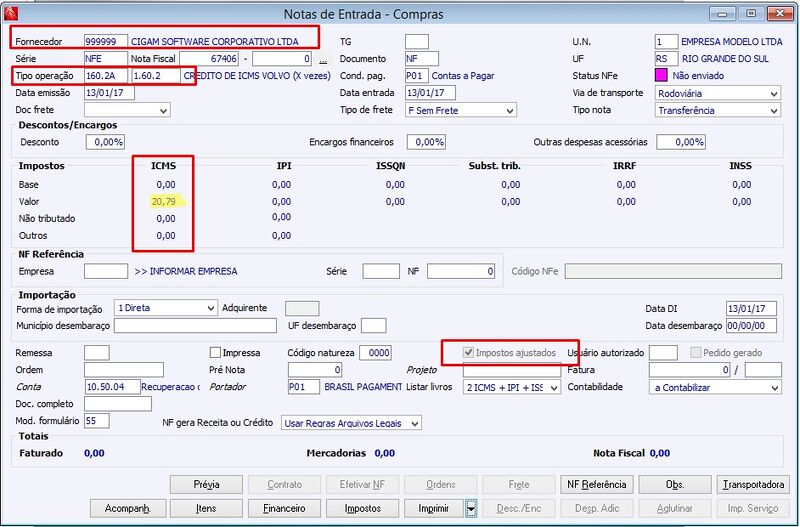
Task: Click the Fornecedor code field
Action: pos(106,42)
